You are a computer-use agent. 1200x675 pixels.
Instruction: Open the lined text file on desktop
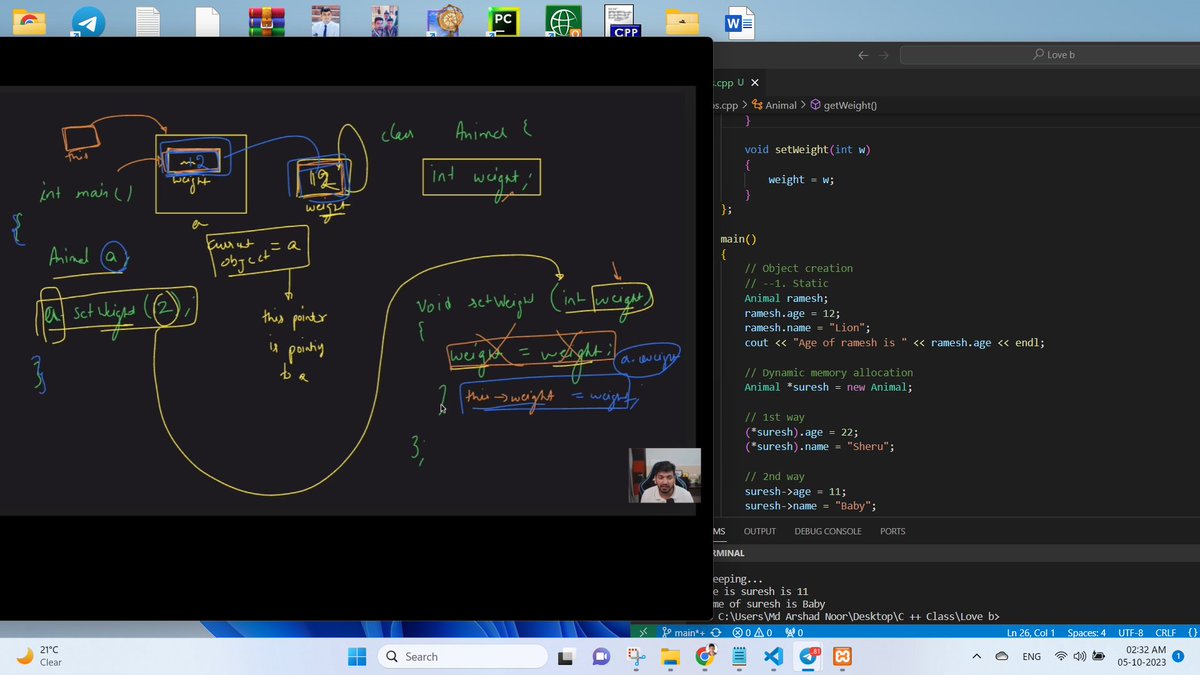point(147,22)
